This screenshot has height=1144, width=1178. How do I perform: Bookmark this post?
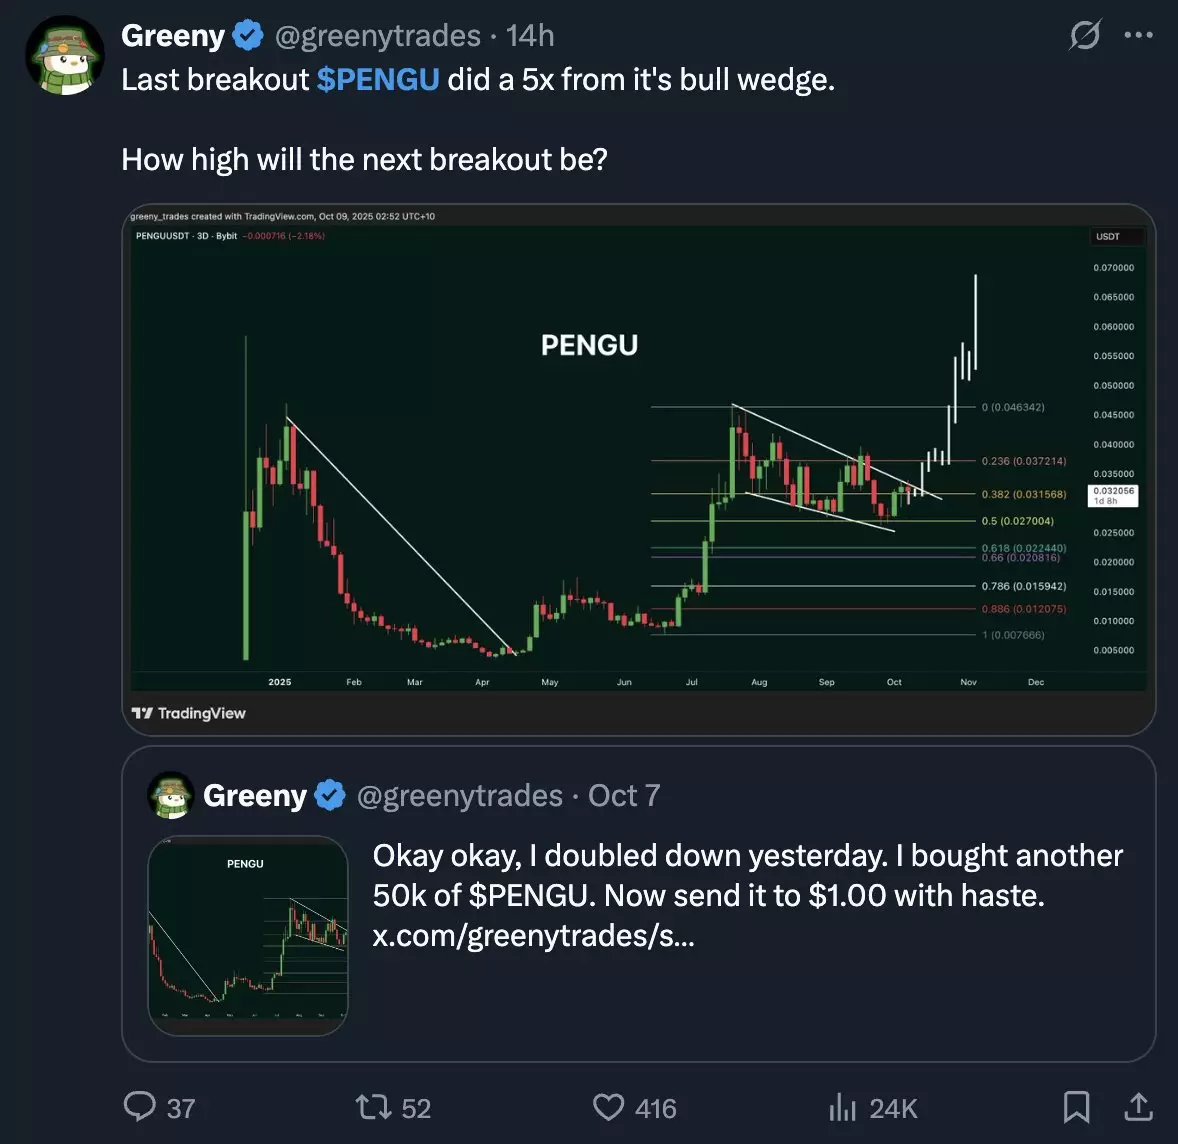pyautogui.click(x=1076, y=1106)
